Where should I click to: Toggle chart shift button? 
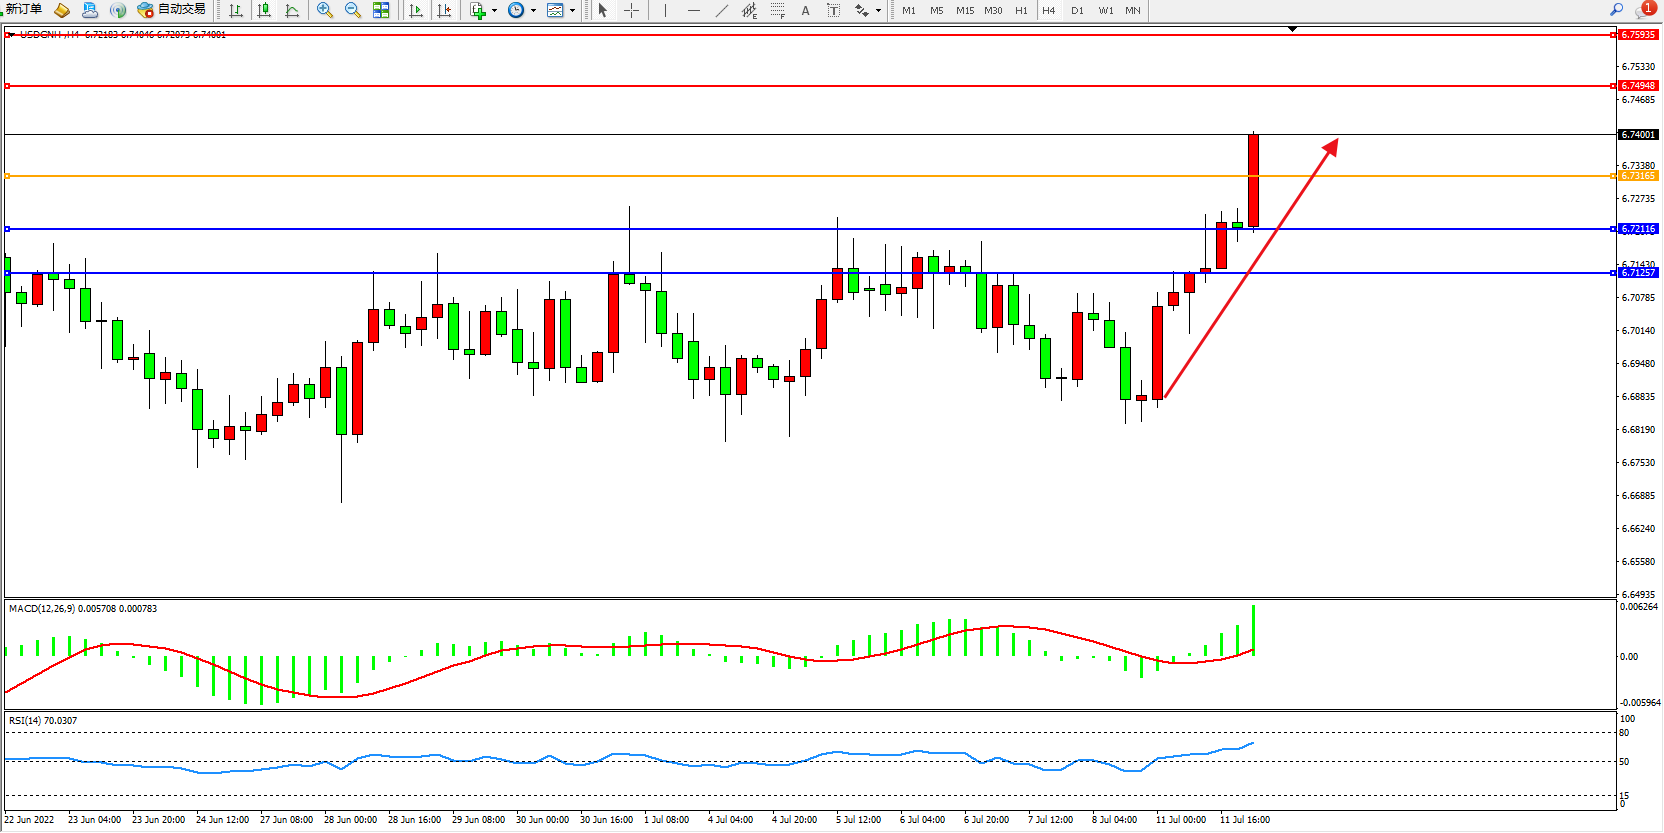coord(444,10)
